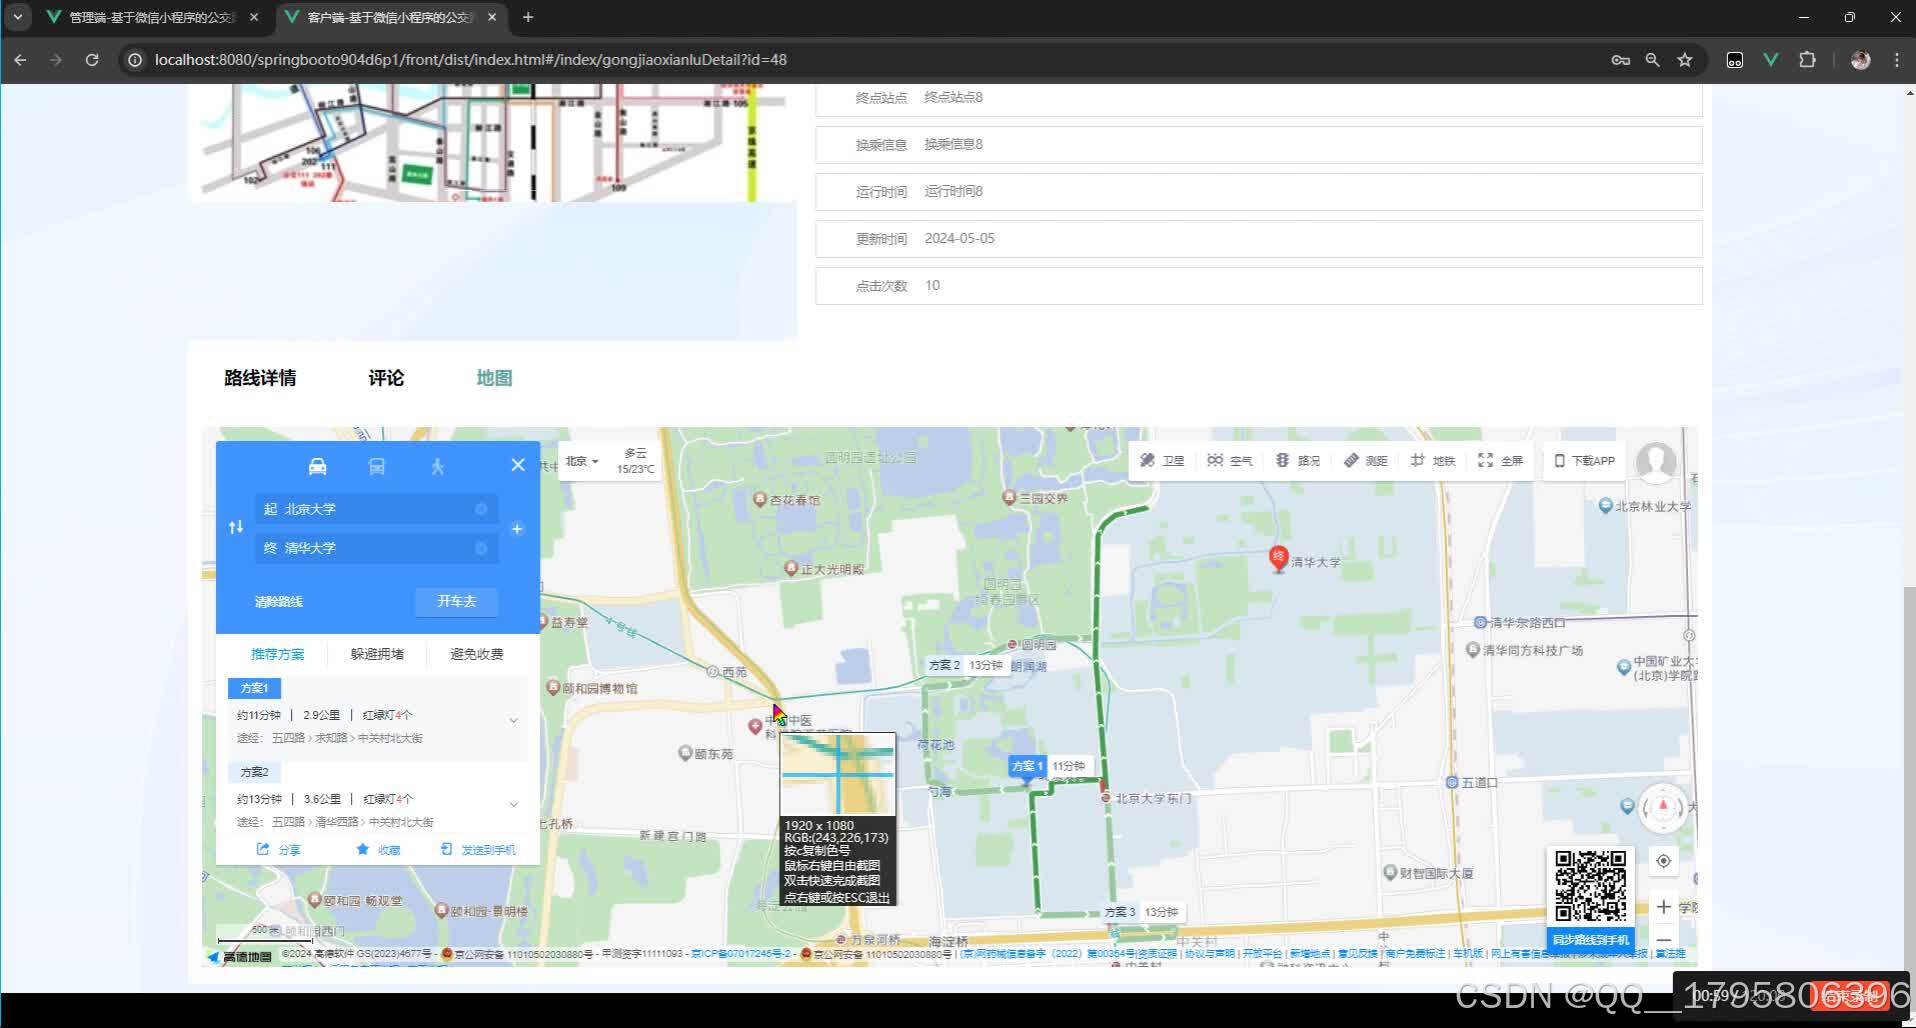Close the route planning panel
This screenshot has height=1028, width=1916.
click(x=518, y=465)
